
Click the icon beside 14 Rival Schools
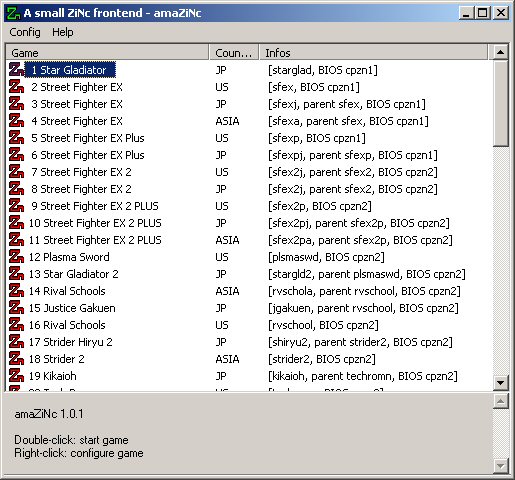click(16, 291)
